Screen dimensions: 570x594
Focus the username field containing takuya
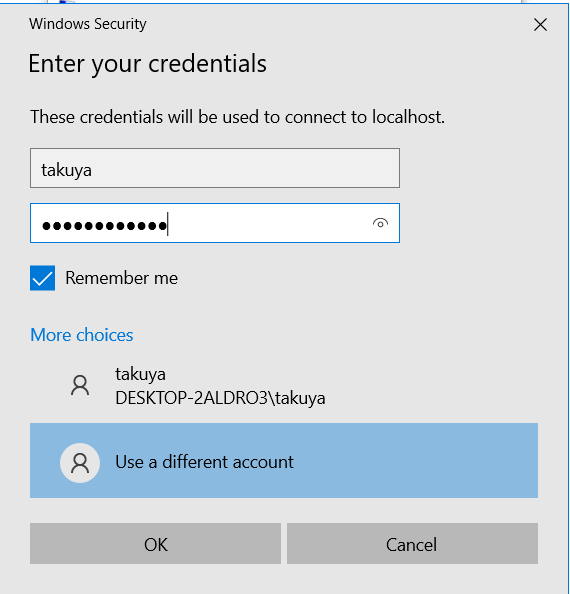tap(215, 168)
